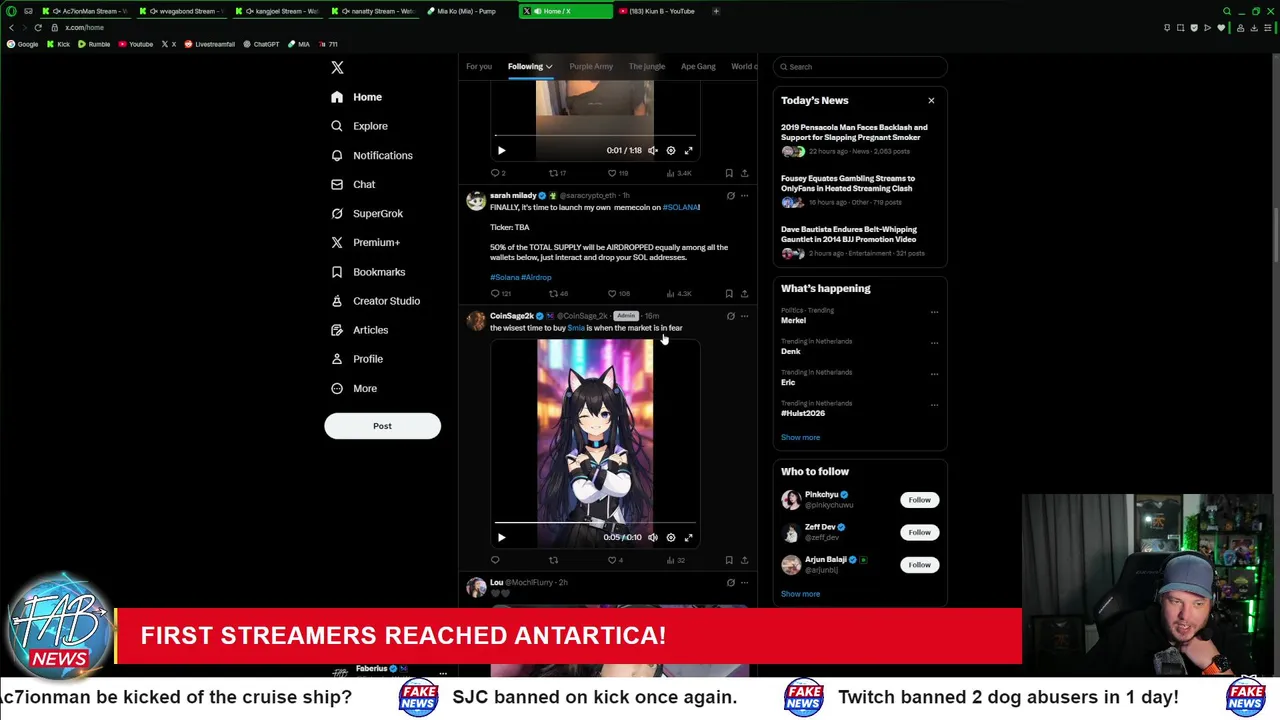Show more trends under What's happening

[x=800, y=437]
